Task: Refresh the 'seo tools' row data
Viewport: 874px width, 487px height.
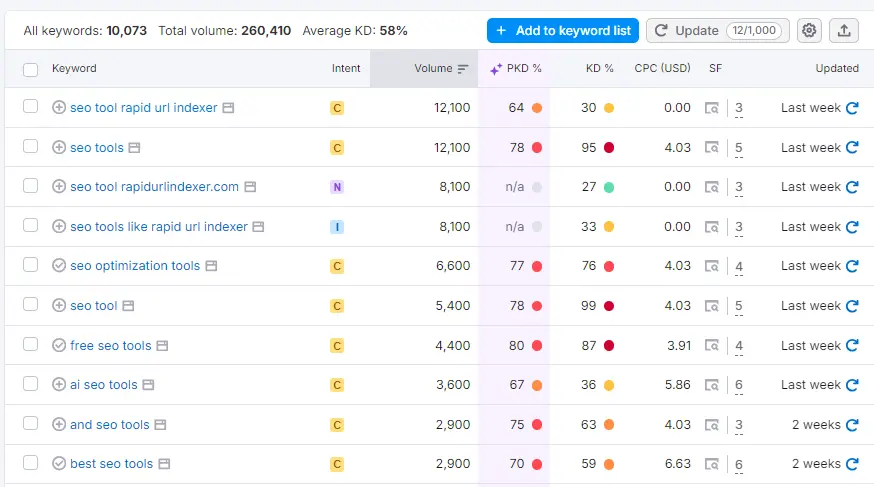Action: click(x=852, y=147)
